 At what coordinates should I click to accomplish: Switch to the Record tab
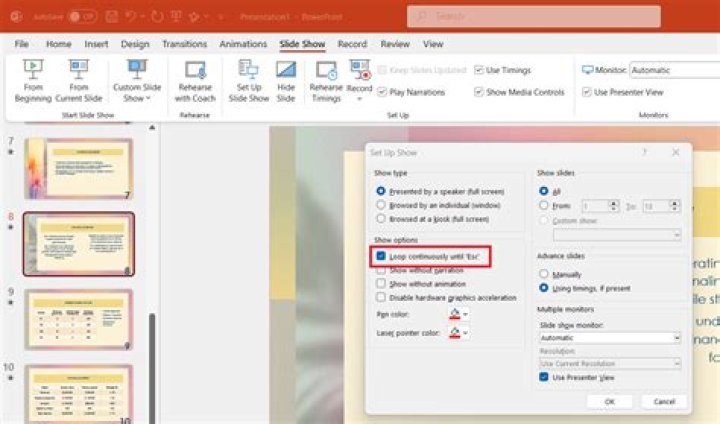tap(352, 44)
